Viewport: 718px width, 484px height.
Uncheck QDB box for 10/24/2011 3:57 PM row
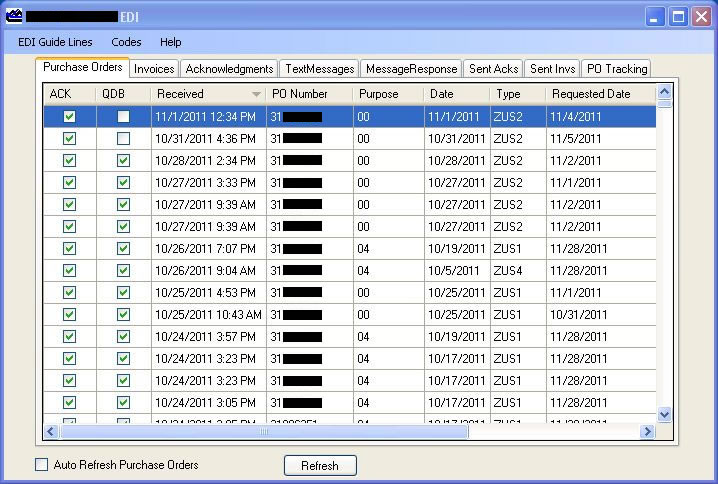(x=123, y=336)
